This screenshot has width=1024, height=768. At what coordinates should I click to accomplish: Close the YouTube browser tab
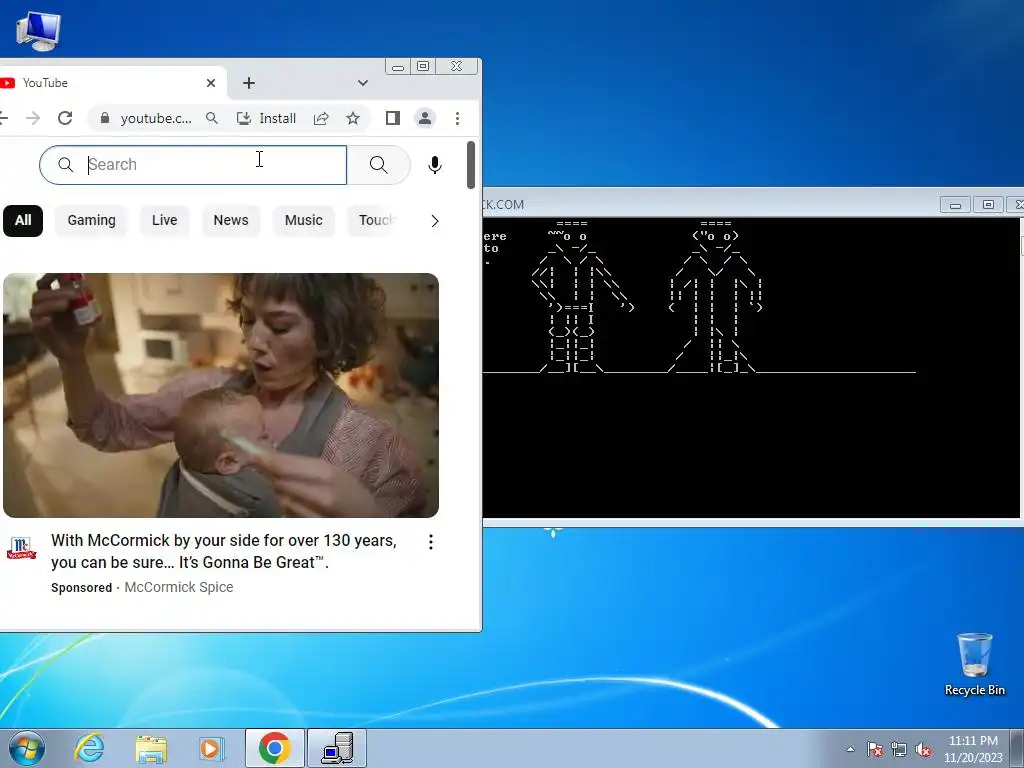[210, 83]
